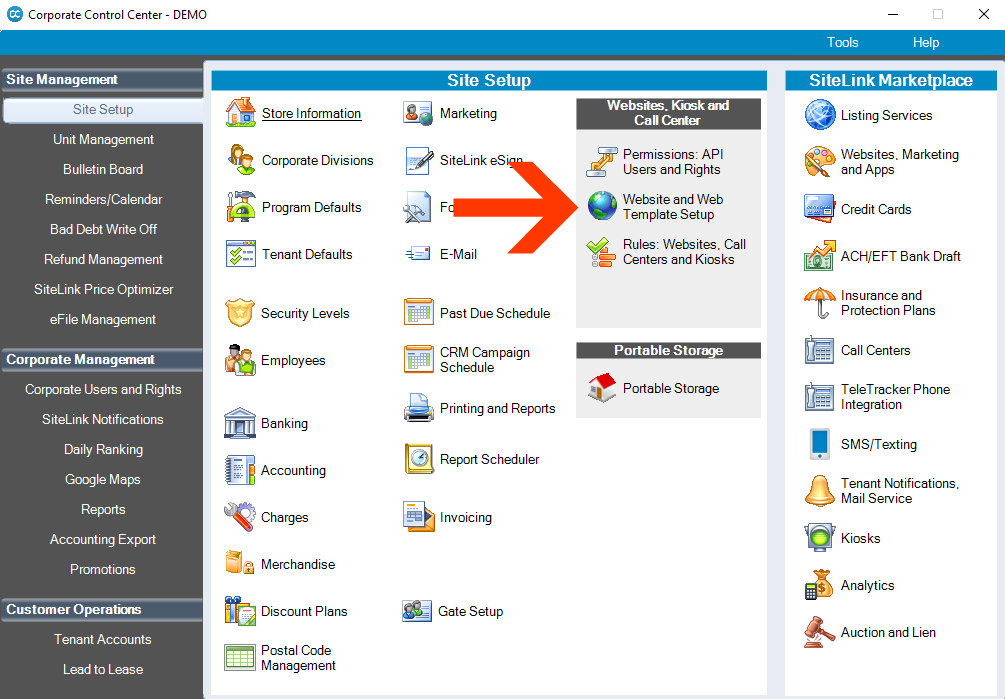Go to Lead to Lease
Image resolution: width=1005 pixels, height=699 pixels.
pyautogui.click(x=103, y=670)
